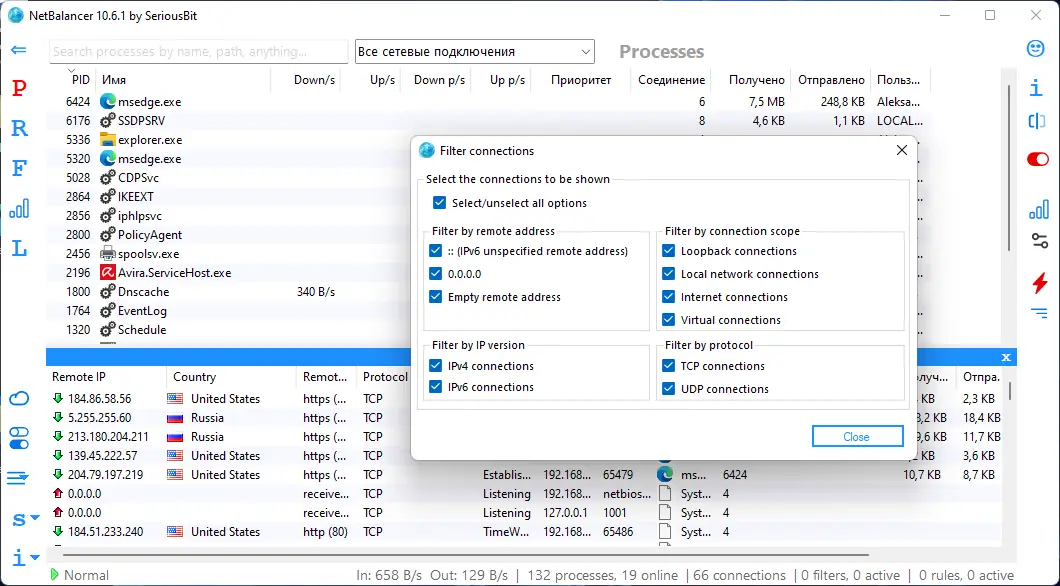Sort by Получено column header
1060x586 pixels.
[756, 80]
